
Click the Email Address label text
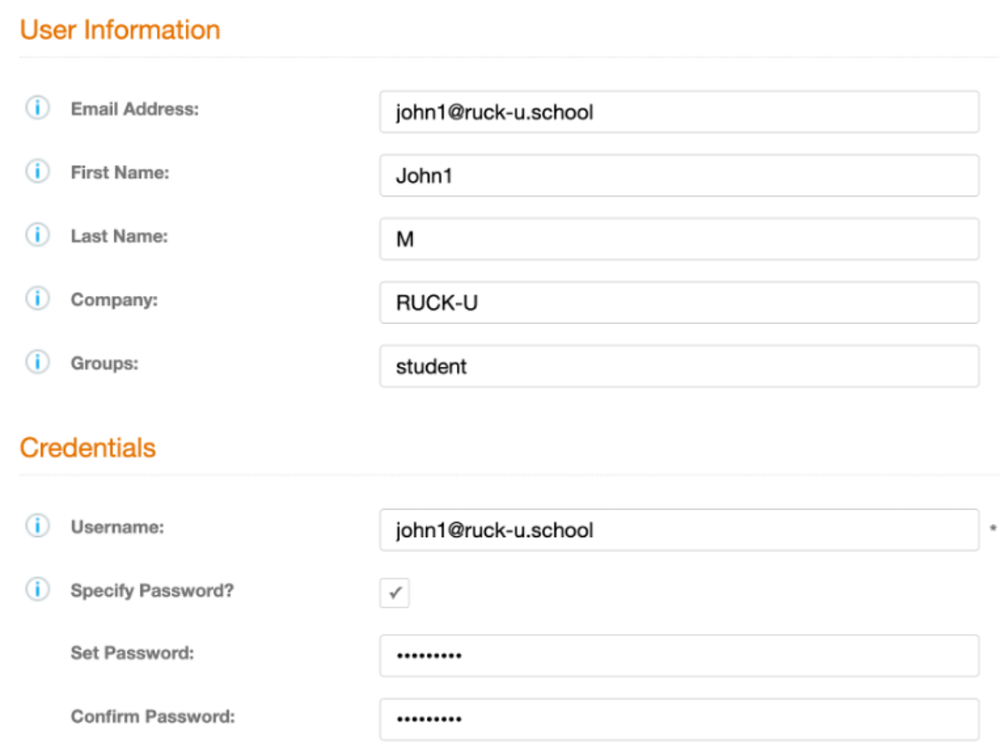135,109
